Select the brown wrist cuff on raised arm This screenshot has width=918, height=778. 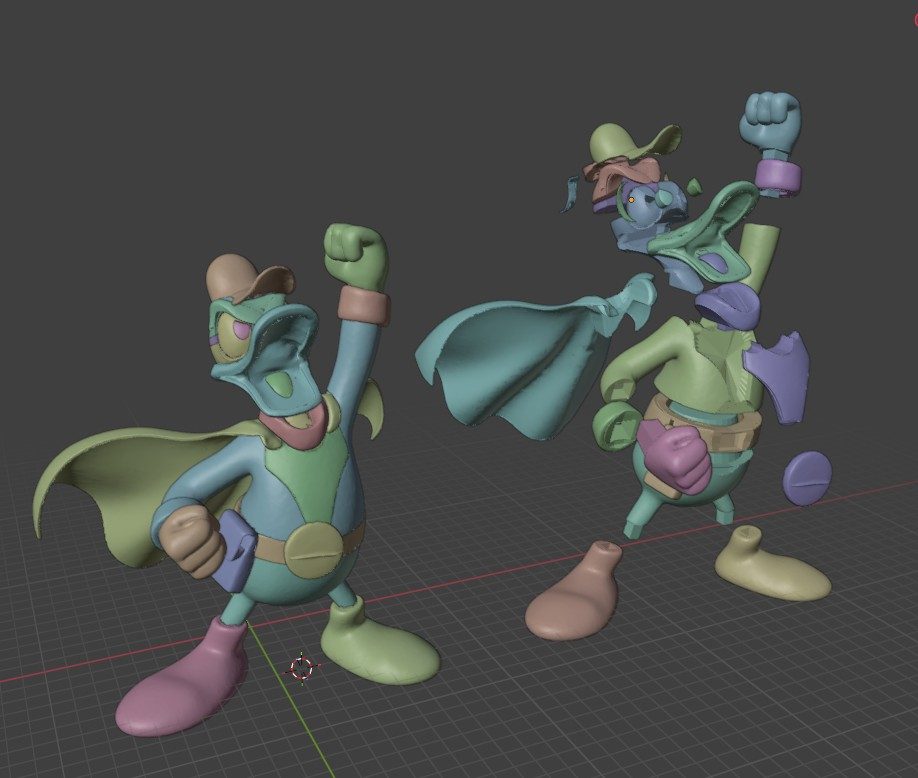tap(364, 304)
